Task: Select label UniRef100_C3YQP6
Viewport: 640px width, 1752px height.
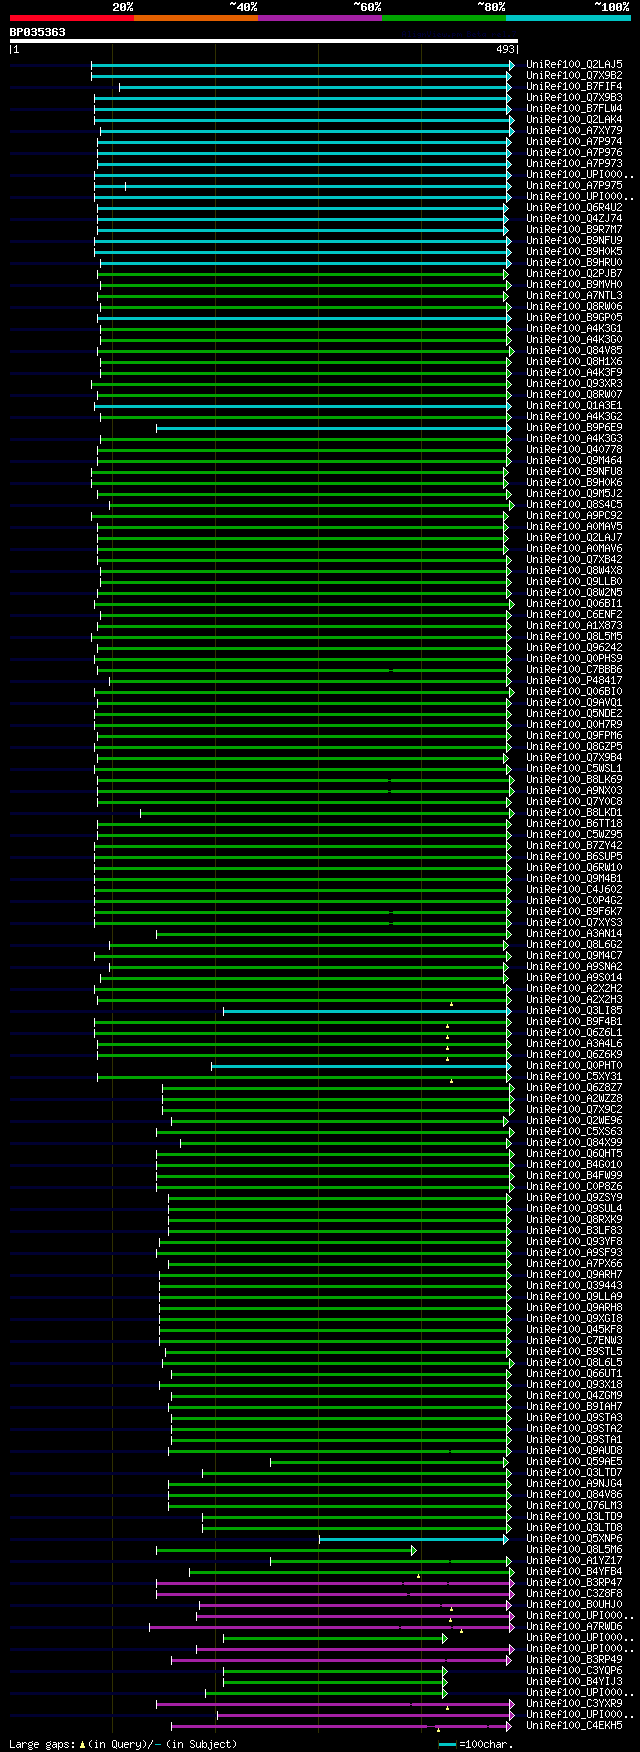Action: (574, 1670)
